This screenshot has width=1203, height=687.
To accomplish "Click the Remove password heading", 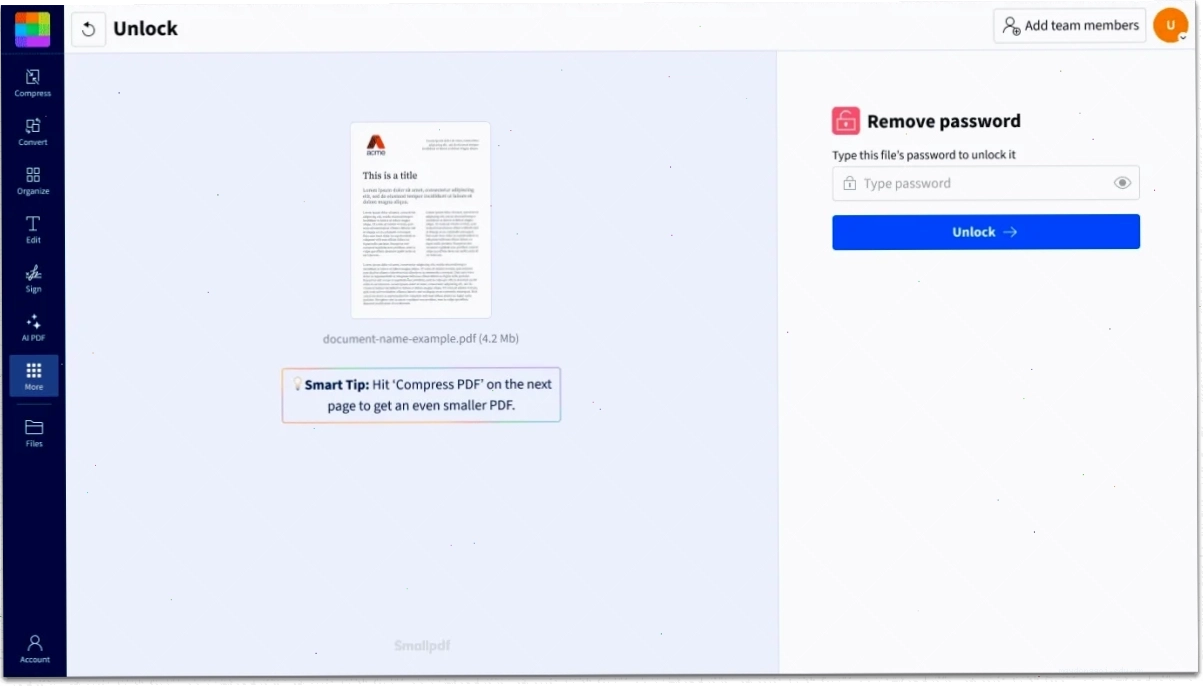I will (x=943, y=121).
